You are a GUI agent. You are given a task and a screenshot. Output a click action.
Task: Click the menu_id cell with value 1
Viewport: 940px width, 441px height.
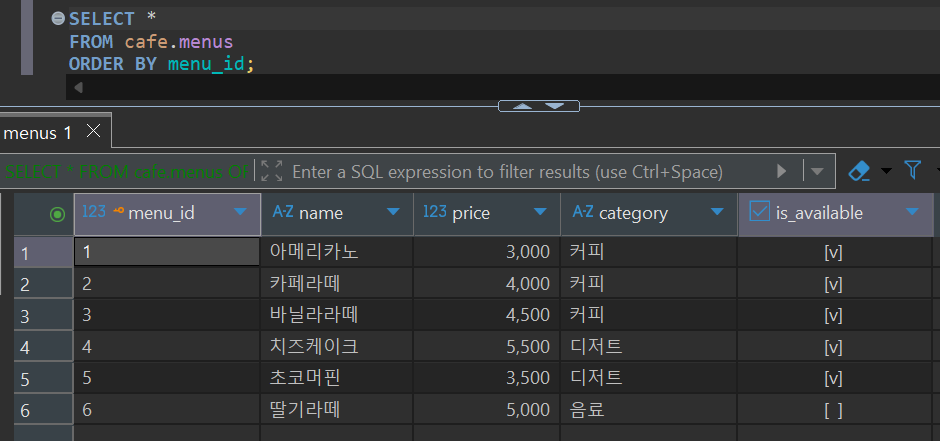167,252
